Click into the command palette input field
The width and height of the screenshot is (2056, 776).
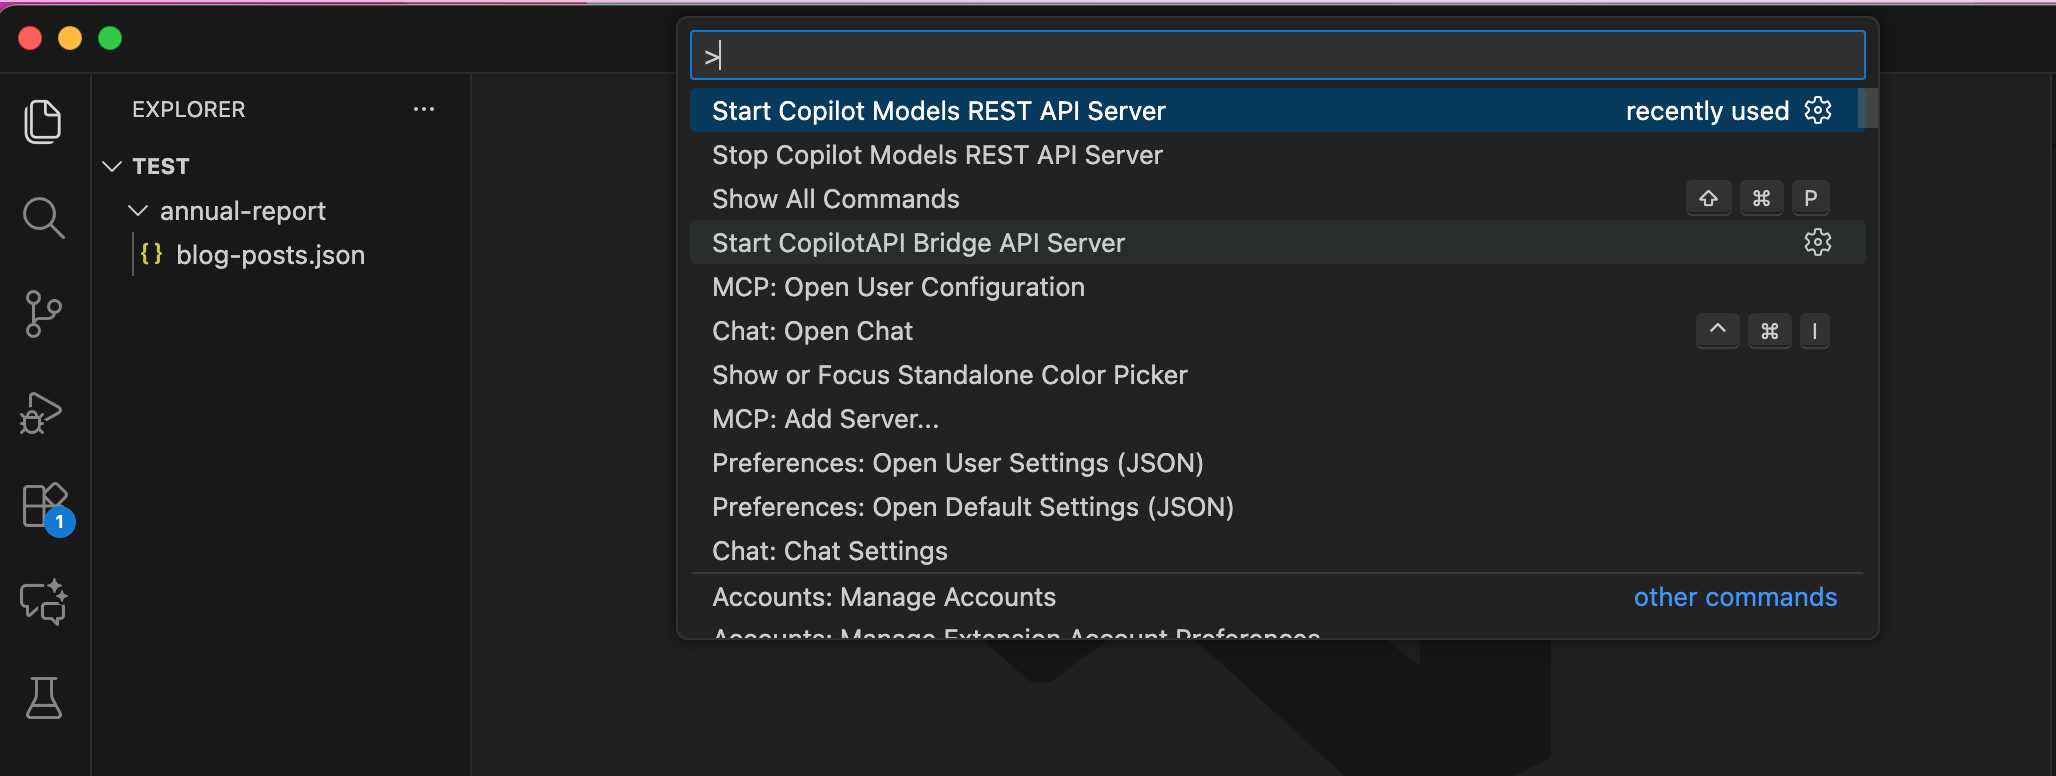1277,55
